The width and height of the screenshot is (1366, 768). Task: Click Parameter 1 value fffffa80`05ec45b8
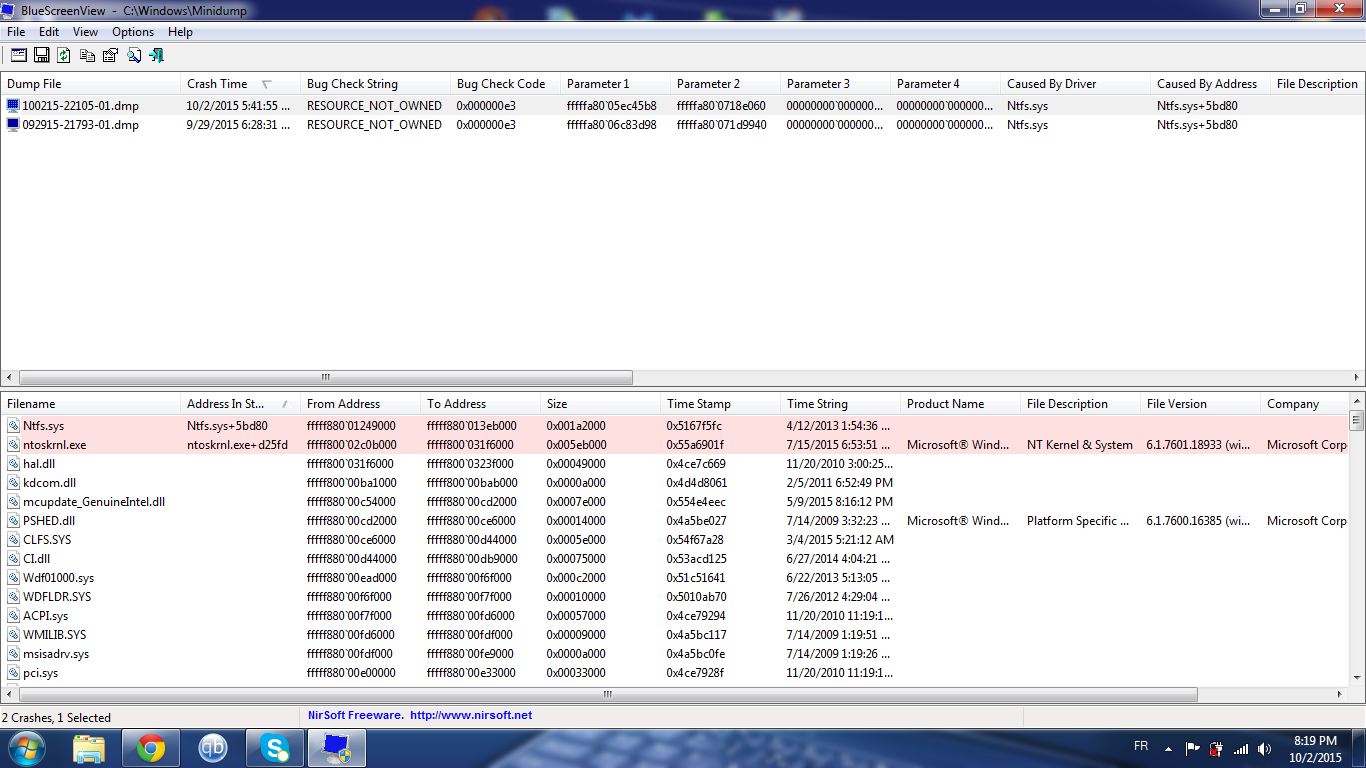(x=612, y=105)
